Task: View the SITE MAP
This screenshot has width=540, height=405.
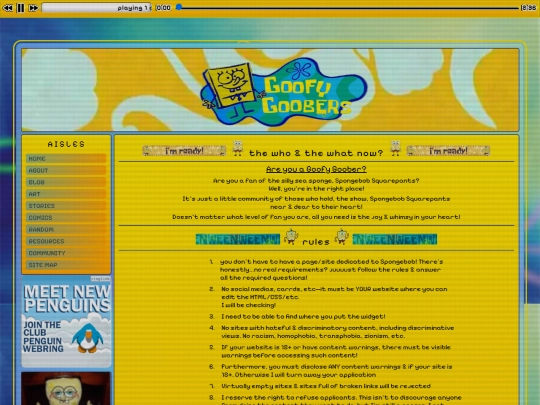Action: click(x=66, y=264)
